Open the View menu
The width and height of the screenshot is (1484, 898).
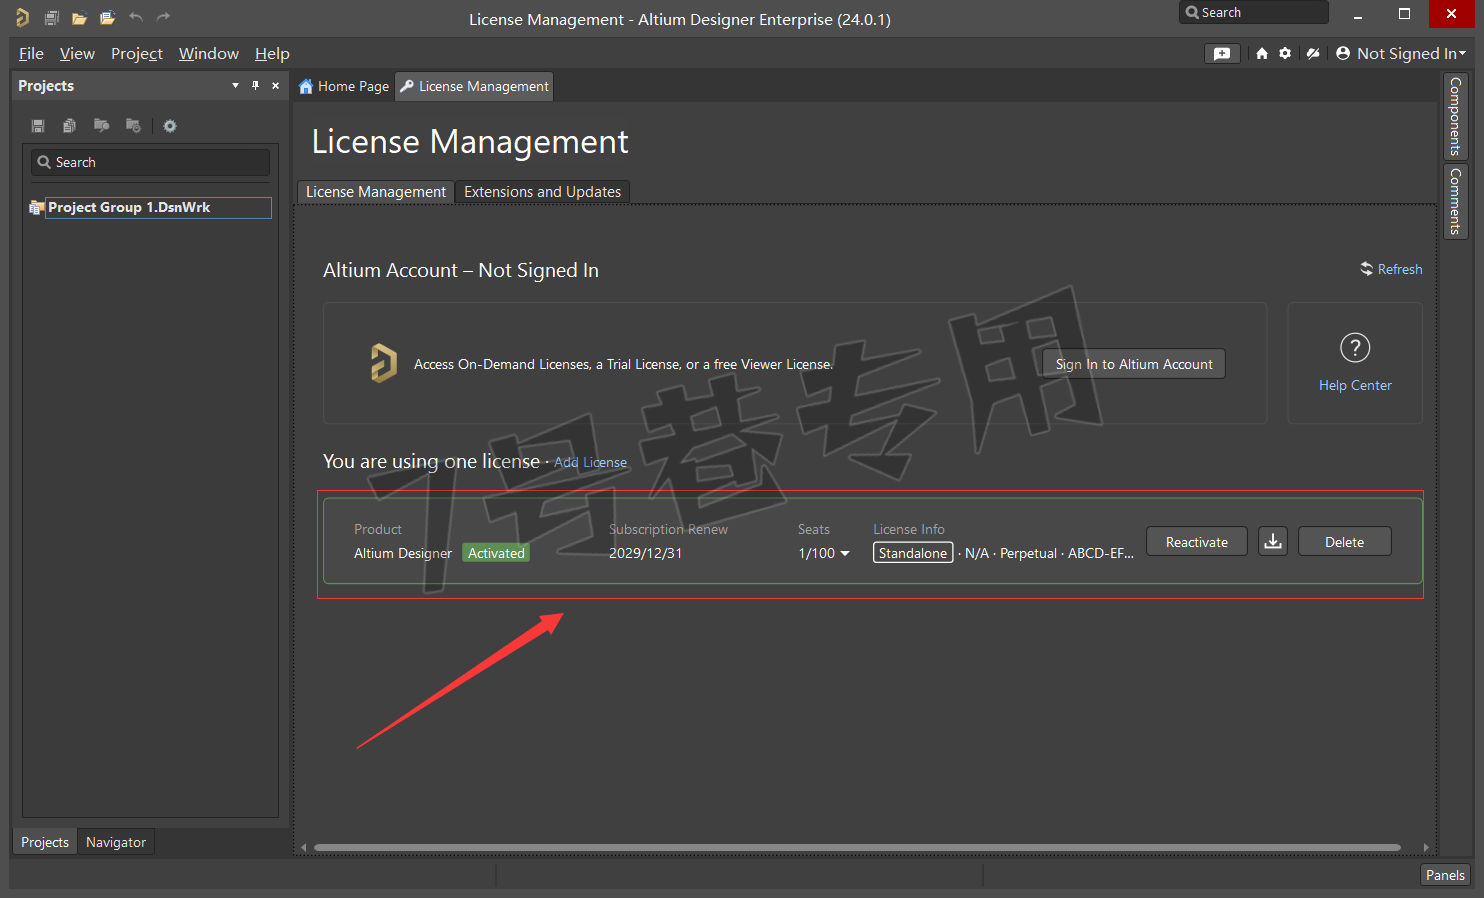[x=77, y=54]
